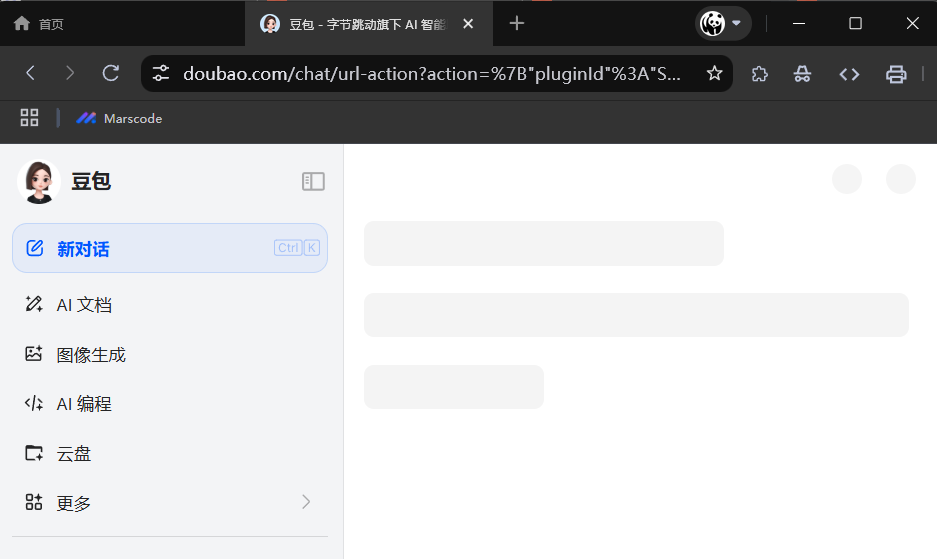Click the 豆包 avatar logo

[39, 182]
